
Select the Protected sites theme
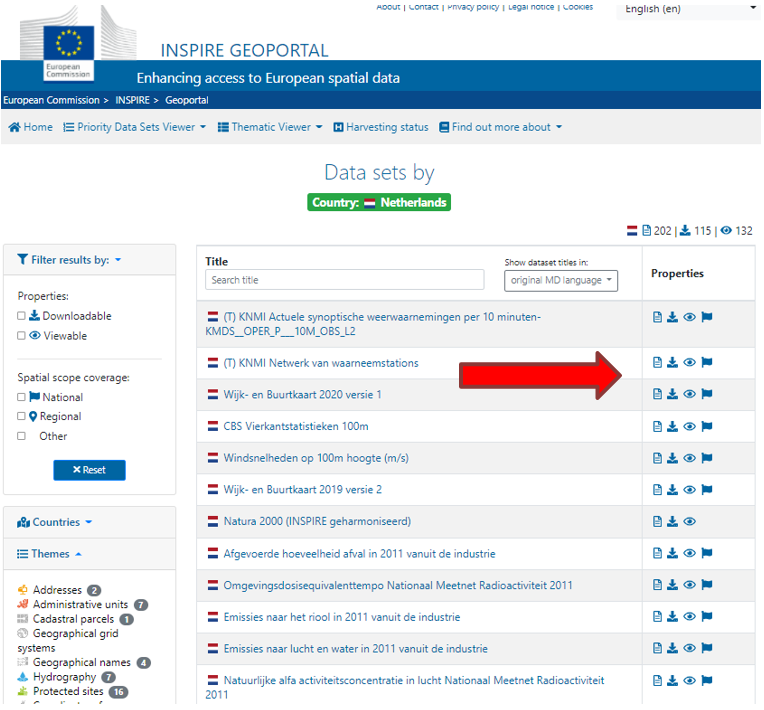click(68, 691)
